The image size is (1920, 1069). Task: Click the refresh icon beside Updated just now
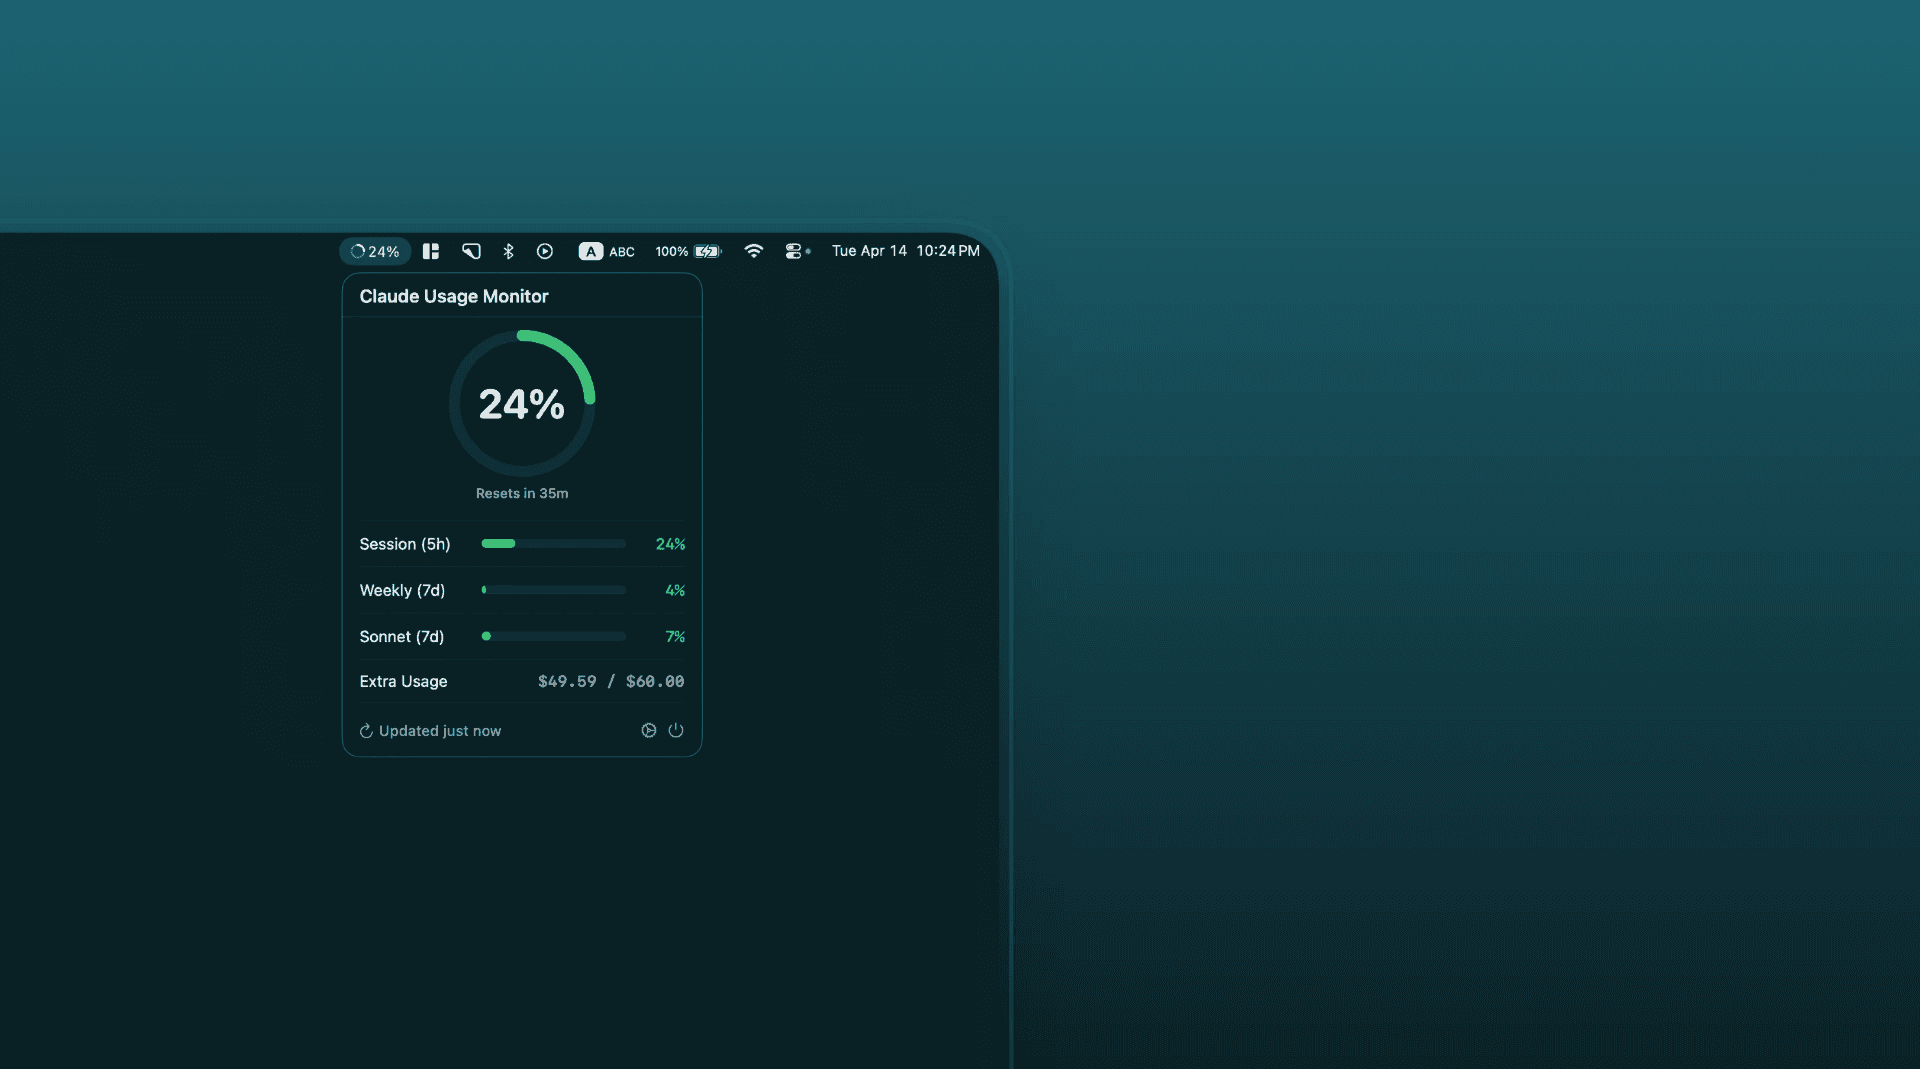pyautogui.click(x=366, y=731)
